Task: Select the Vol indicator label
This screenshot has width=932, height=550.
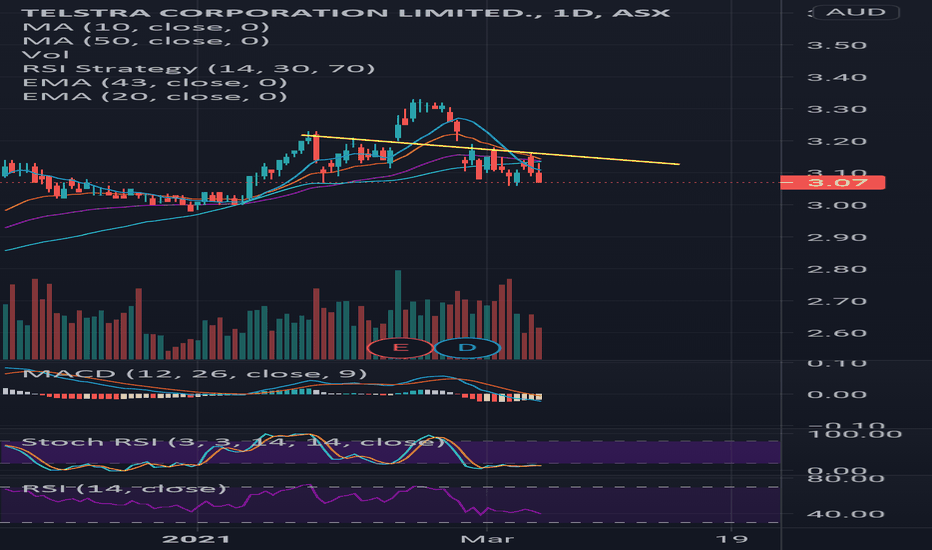Action: point(45,55)
